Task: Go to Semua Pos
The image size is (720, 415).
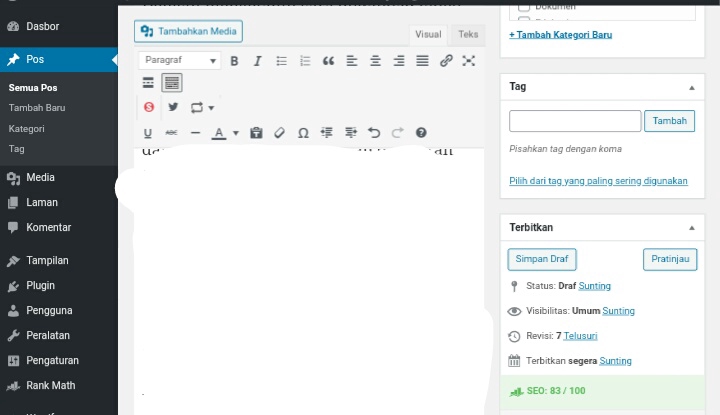Action: click(x=33, y=88)
